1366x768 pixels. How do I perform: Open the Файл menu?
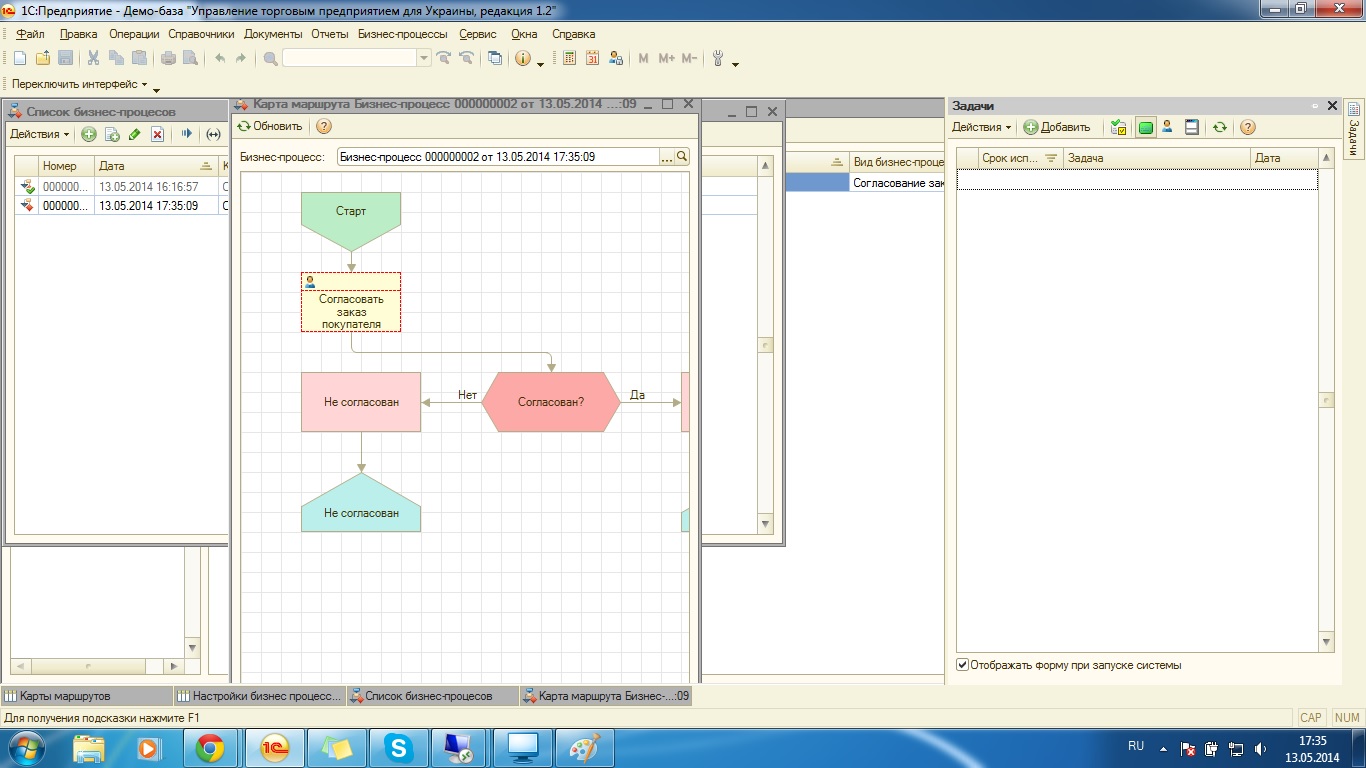click(30, 34)
